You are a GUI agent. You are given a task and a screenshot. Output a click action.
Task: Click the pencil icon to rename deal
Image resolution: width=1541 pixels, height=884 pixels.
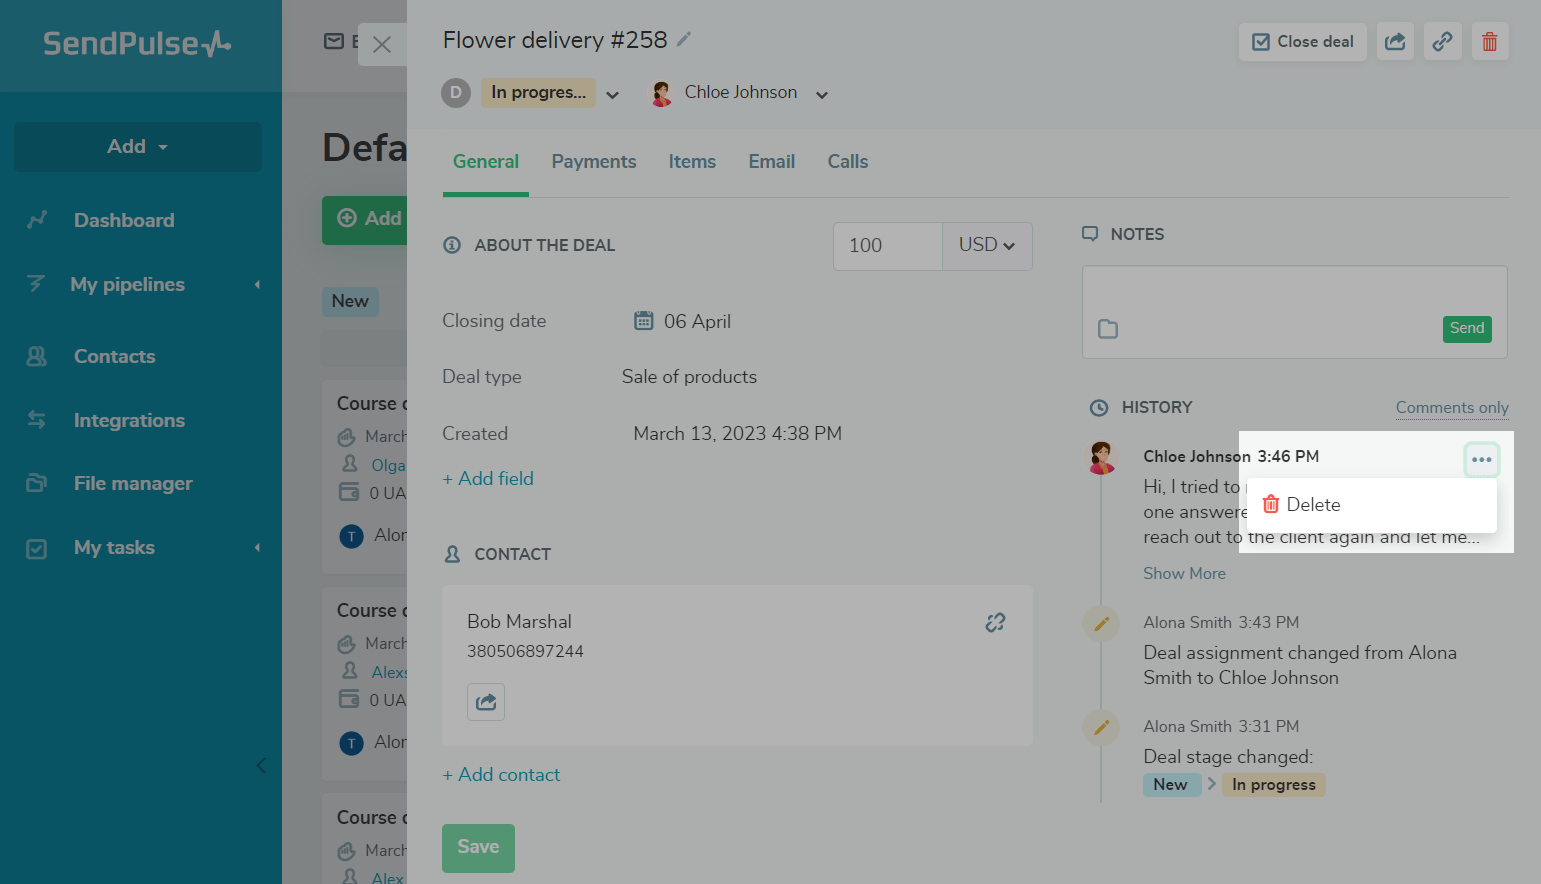[x=684, y=40]
